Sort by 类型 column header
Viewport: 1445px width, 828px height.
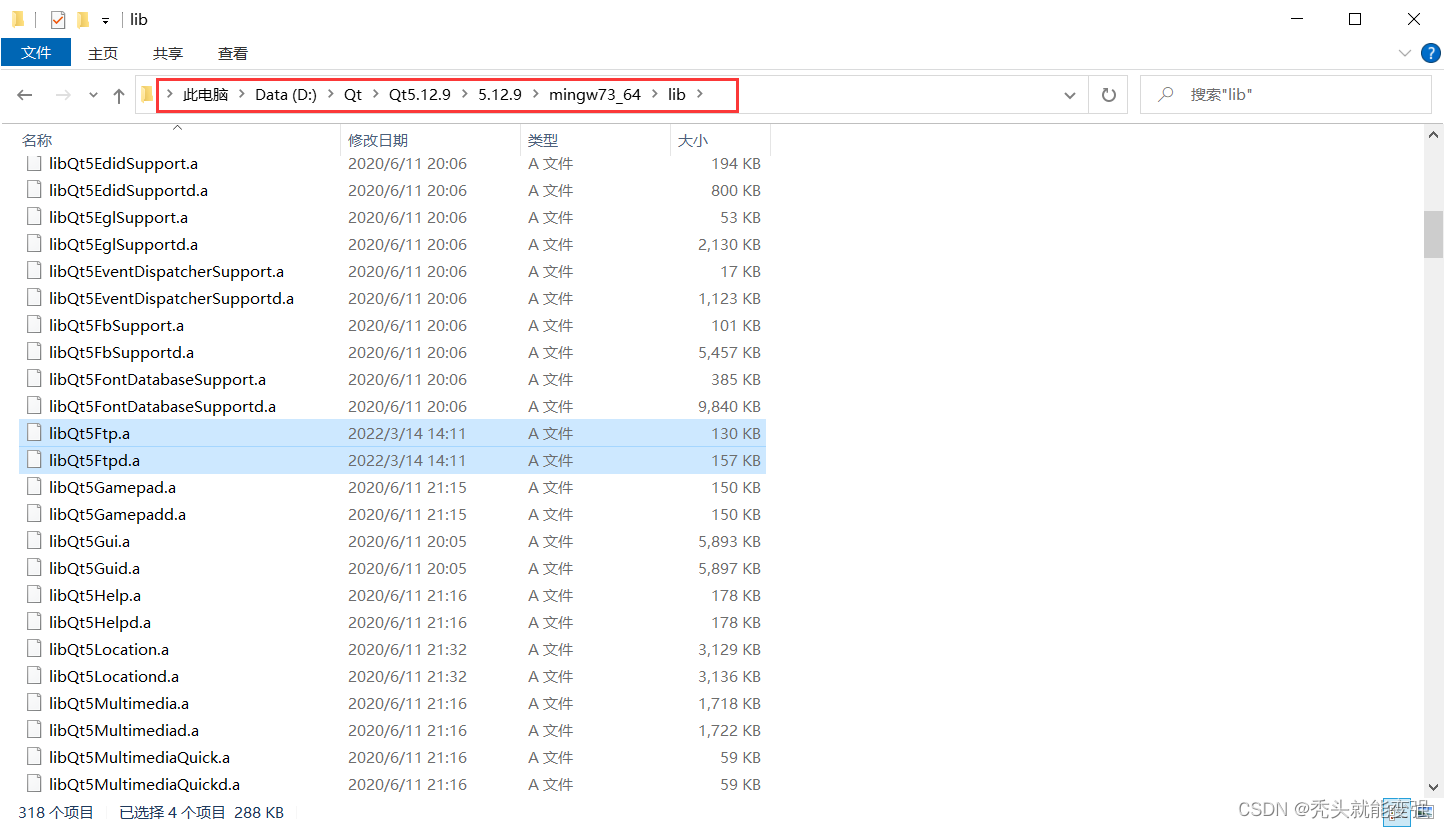click(x=595, y=141)
